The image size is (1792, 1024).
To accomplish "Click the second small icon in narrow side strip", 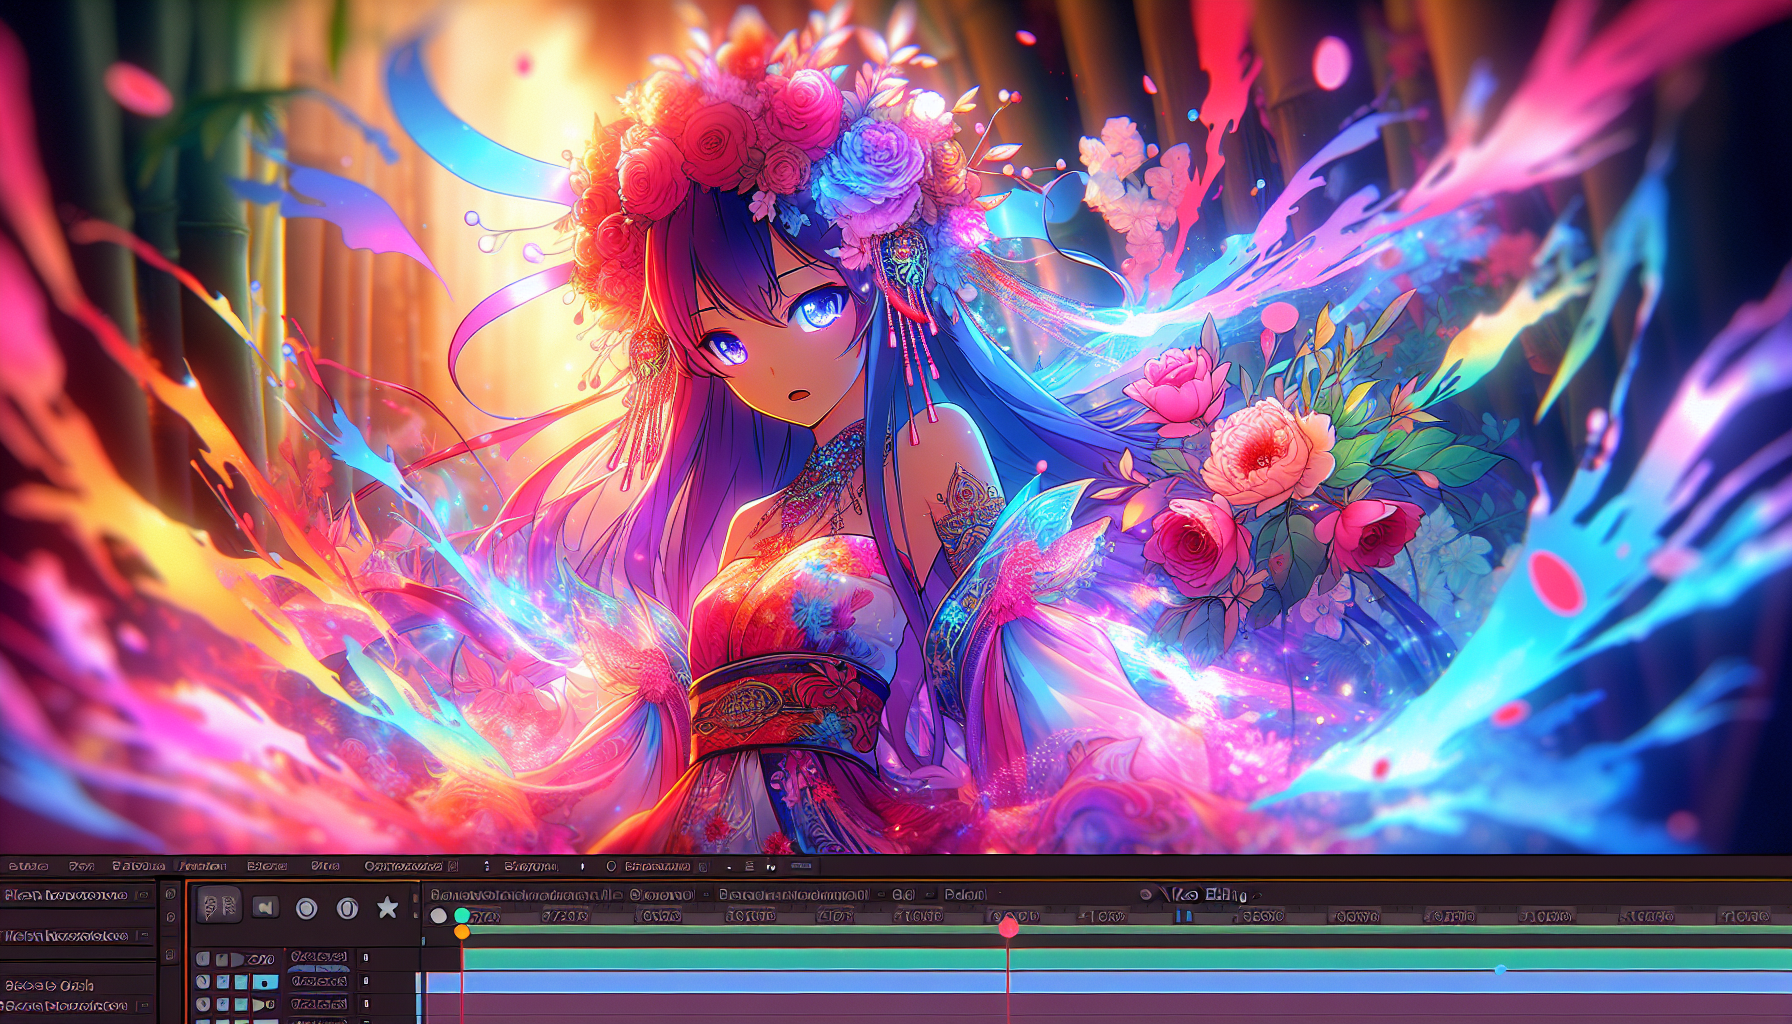I will pos(170,917).
